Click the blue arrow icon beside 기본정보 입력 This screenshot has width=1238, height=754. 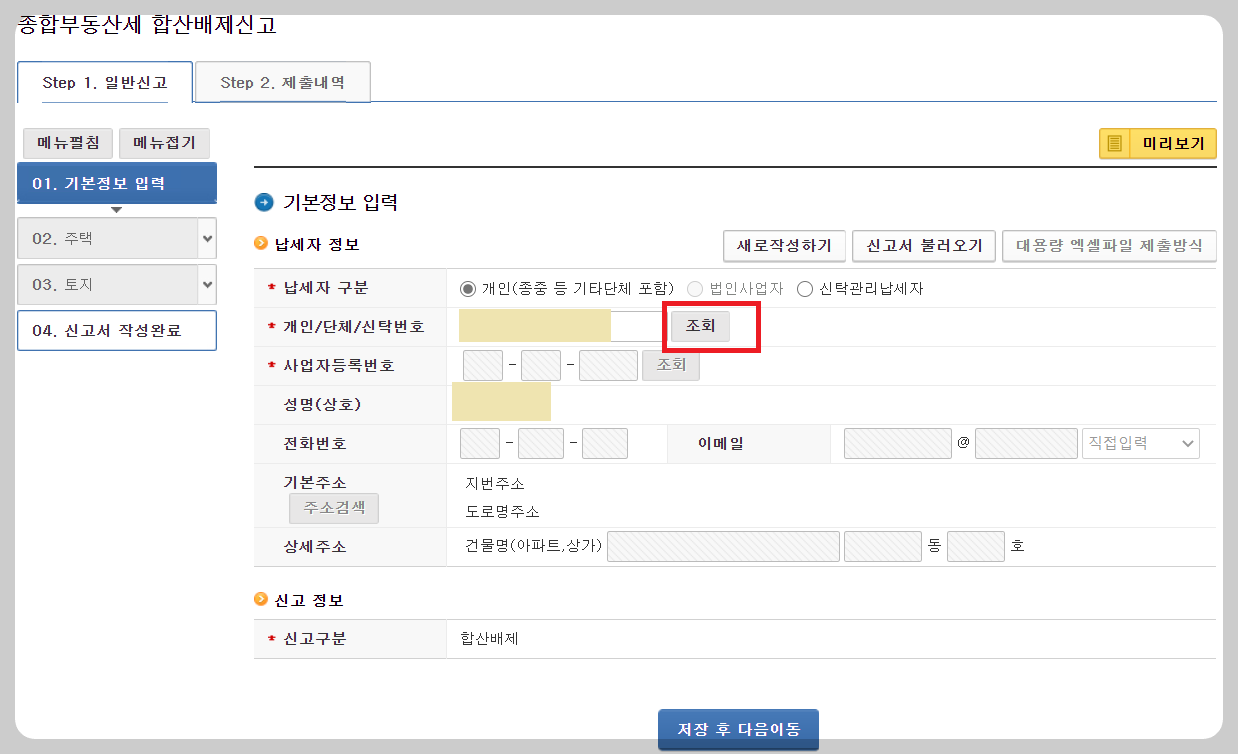pyautogui.click(x=264, y=202)
